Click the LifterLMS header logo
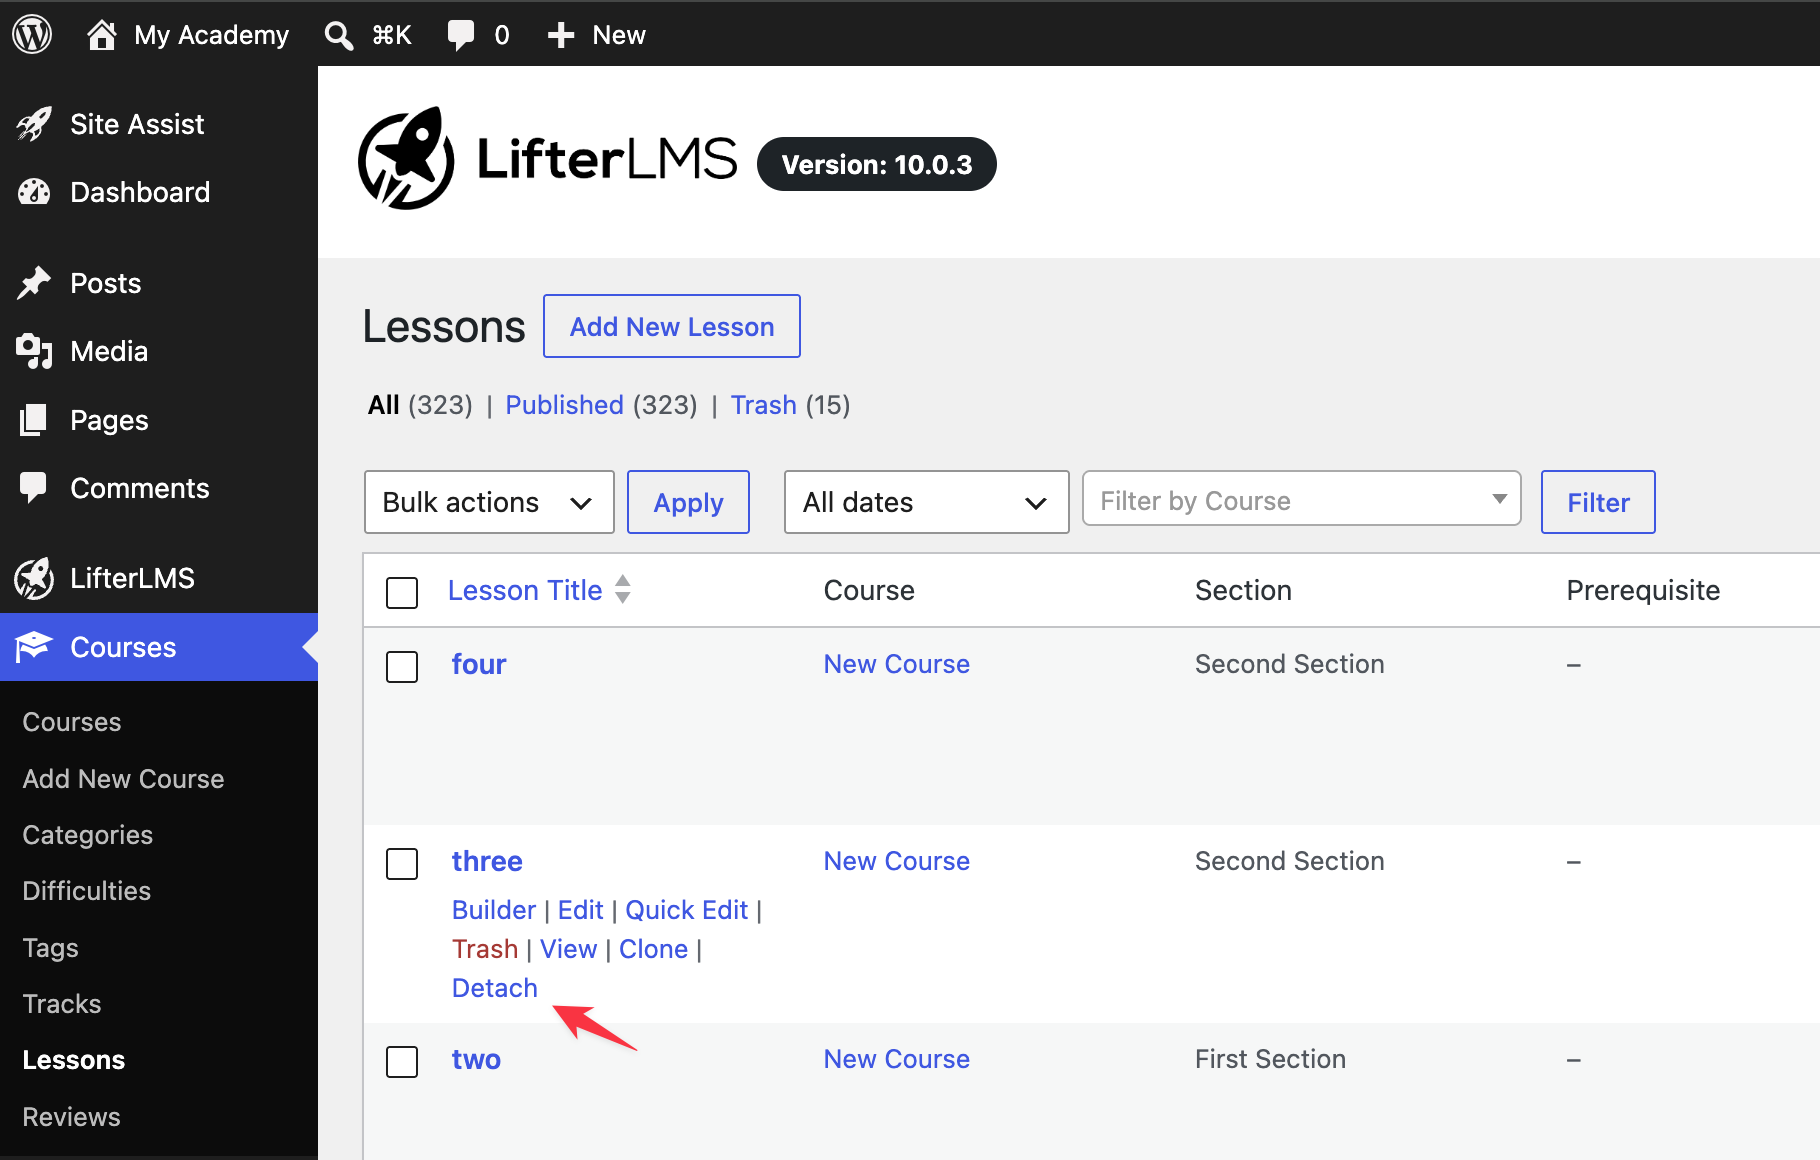1820x1160 pixels. tap(548, 159)
